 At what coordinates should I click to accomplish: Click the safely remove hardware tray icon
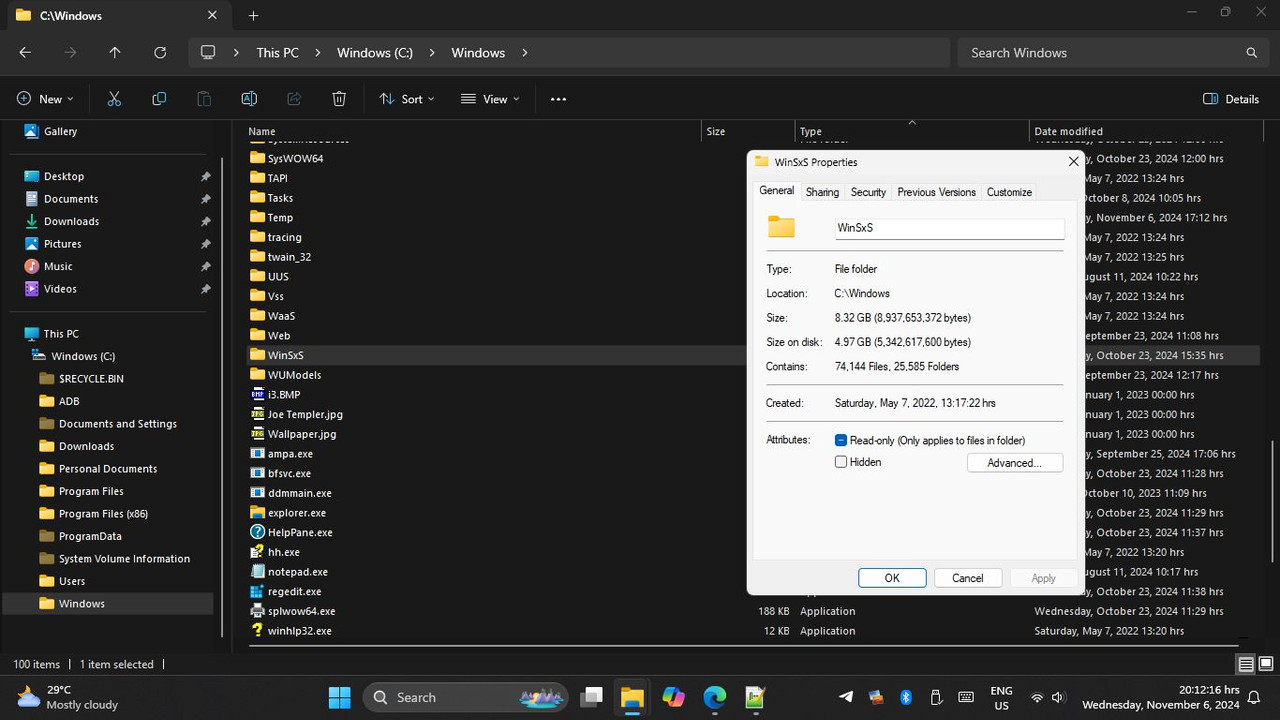tap(936, 697)
